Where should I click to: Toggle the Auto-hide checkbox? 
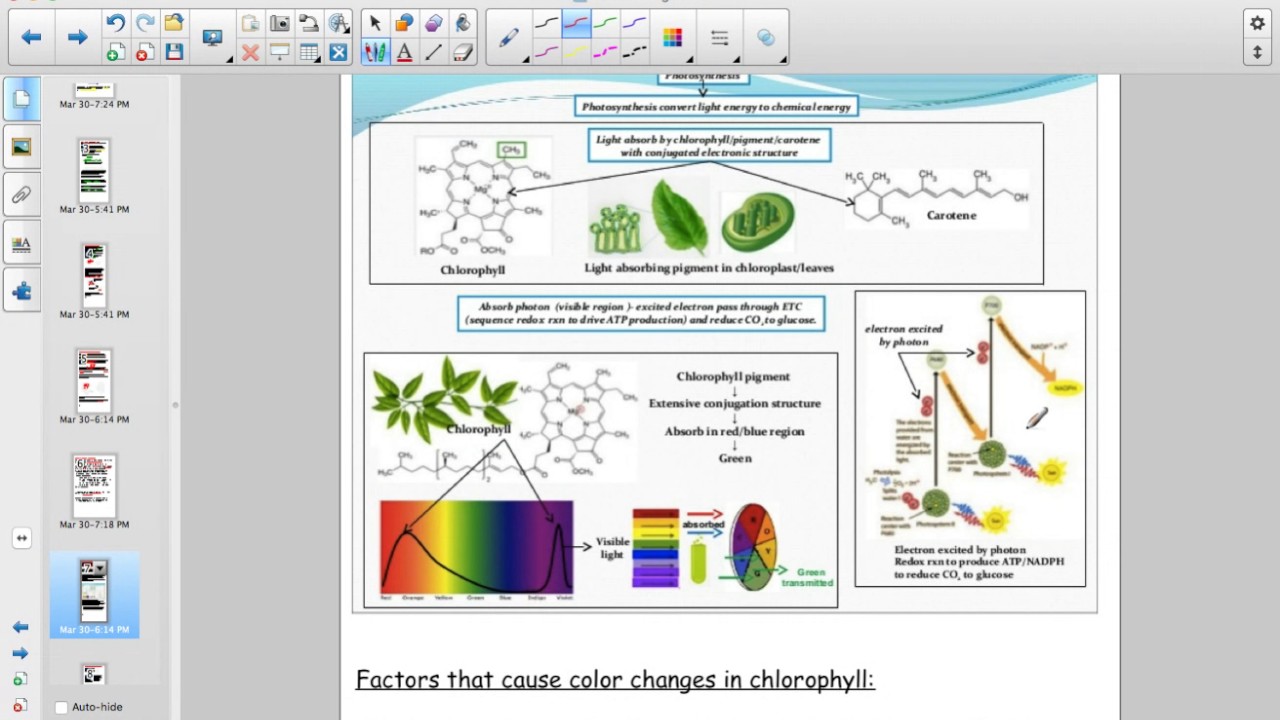pyautogui.click(x=61, y=707)
